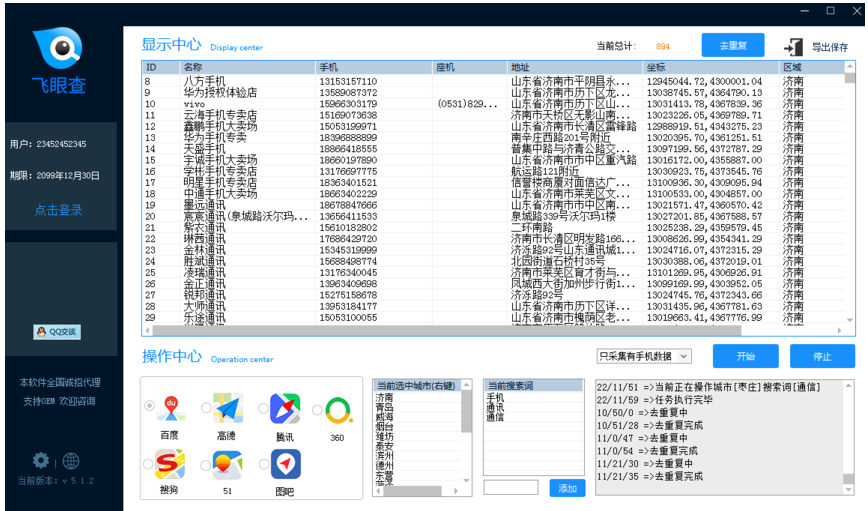Sort by the 手机 column header

(x=374, y=67)
